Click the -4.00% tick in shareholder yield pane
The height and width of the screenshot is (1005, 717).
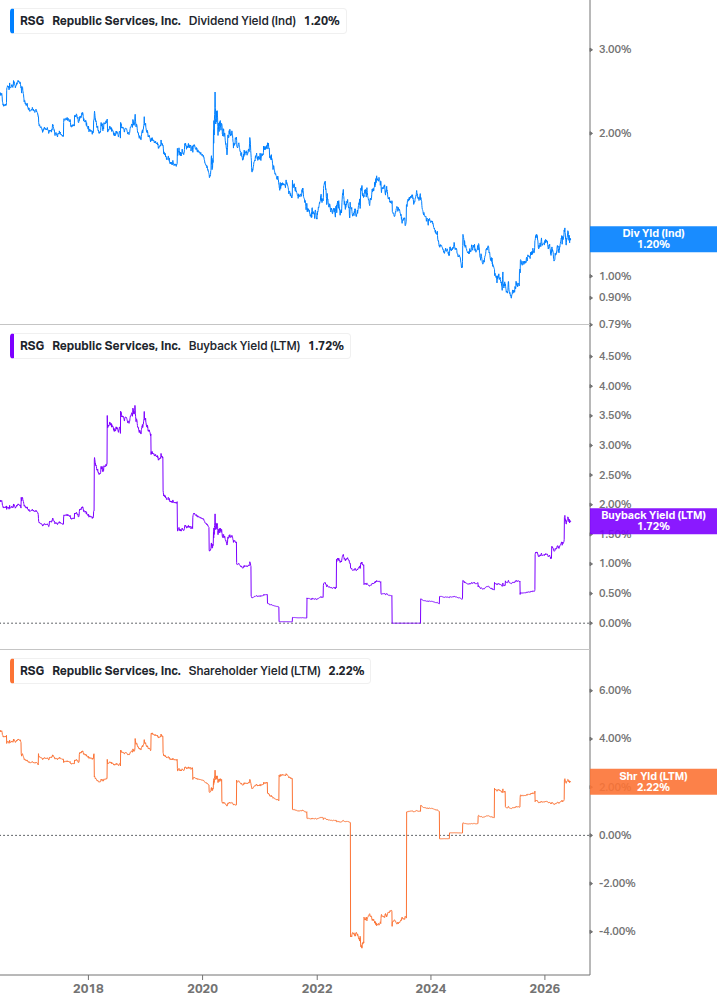point(617,931)
